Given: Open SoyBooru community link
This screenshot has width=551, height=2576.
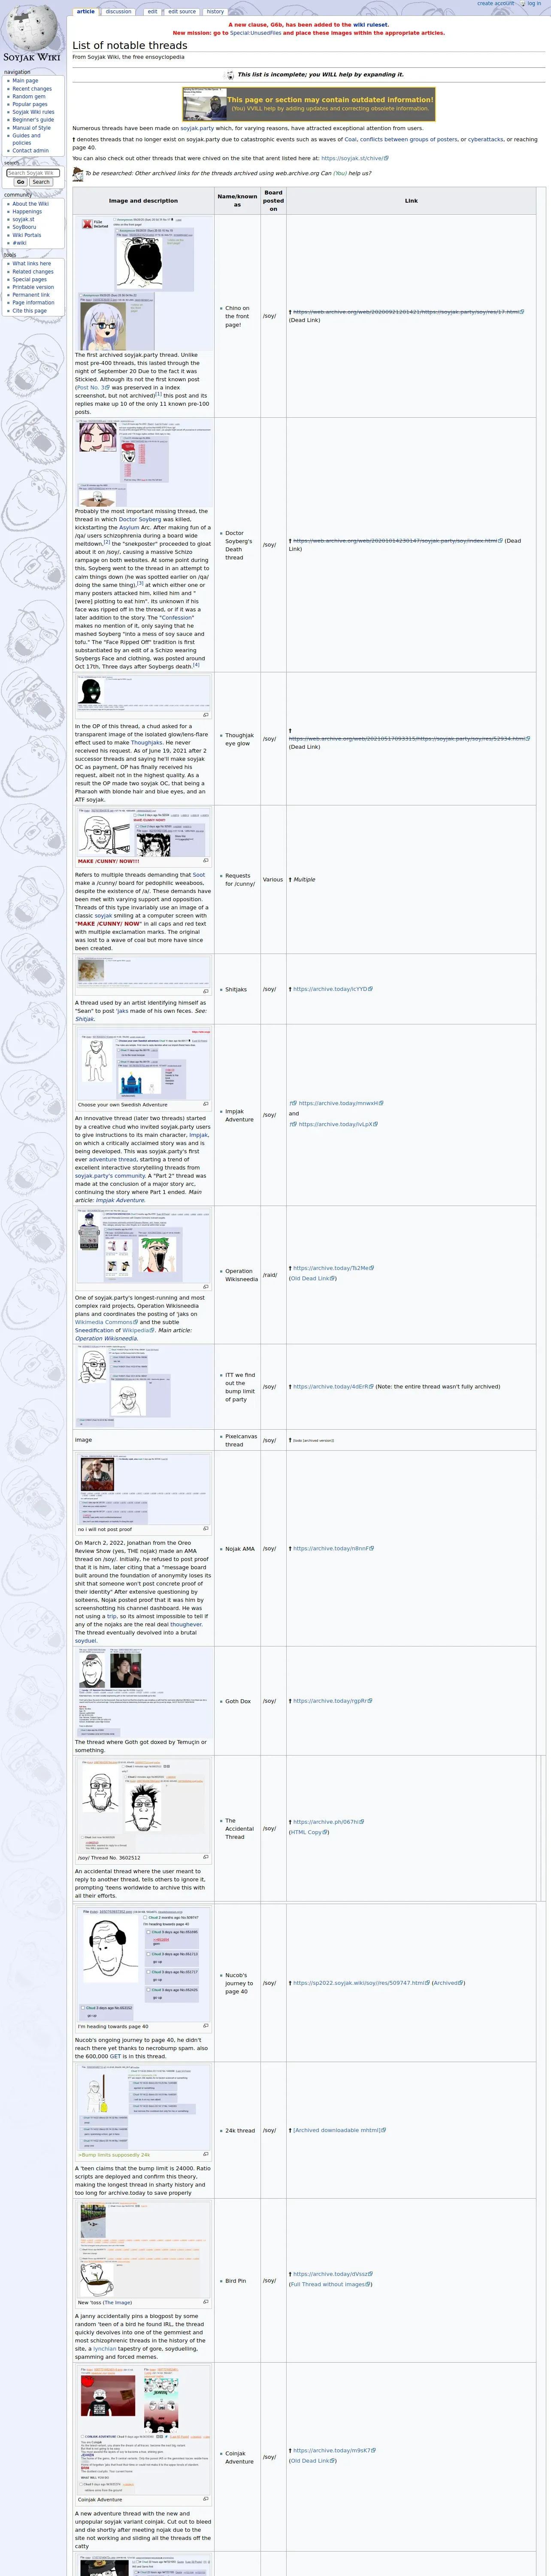Looking at the screenshot, I should pos(25,227).
